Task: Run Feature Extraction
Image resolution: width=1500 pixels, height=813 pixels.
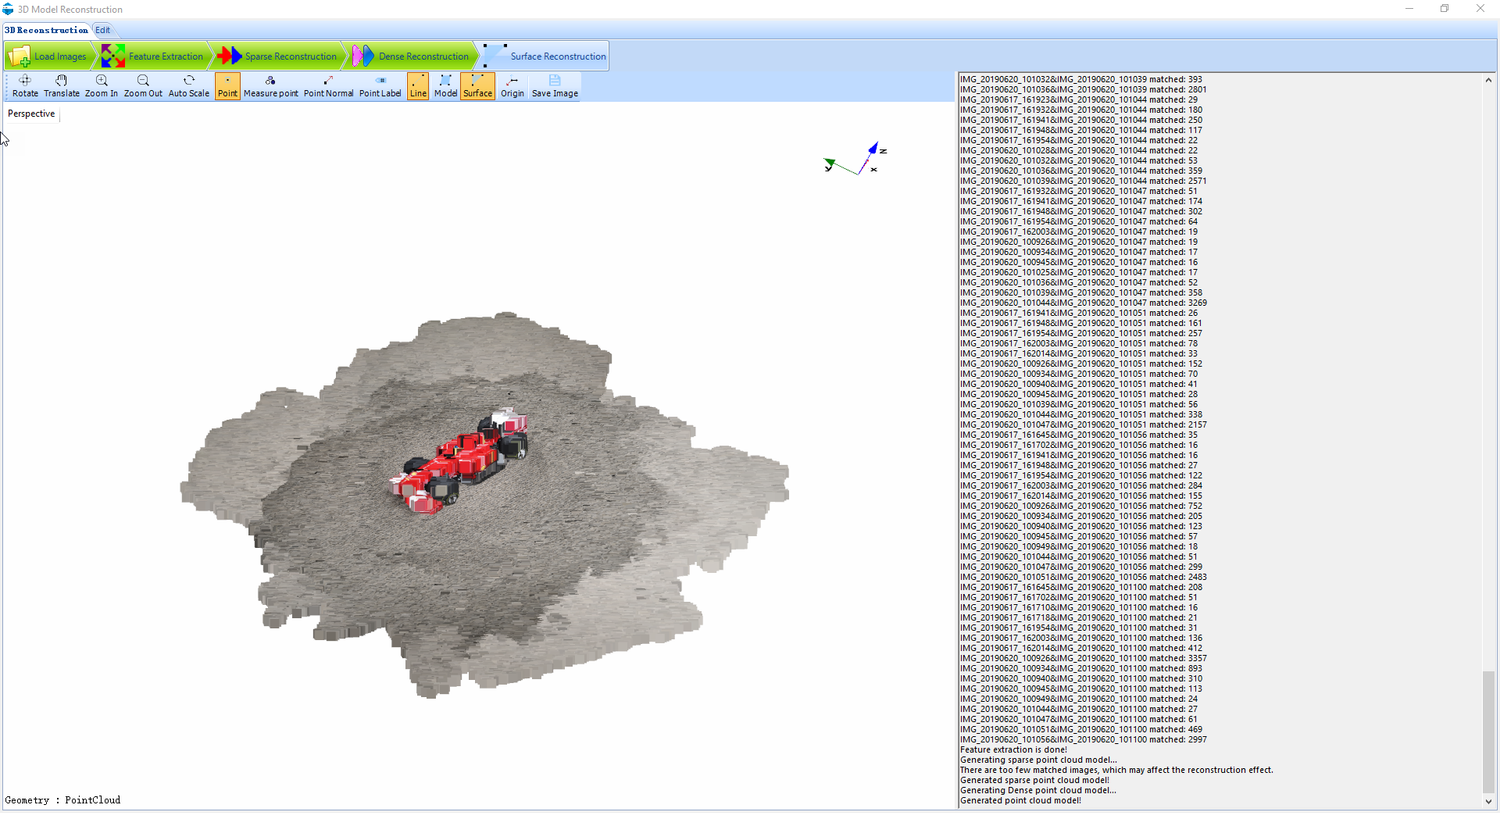Action: pyautogui.click(x=165, y=55)
